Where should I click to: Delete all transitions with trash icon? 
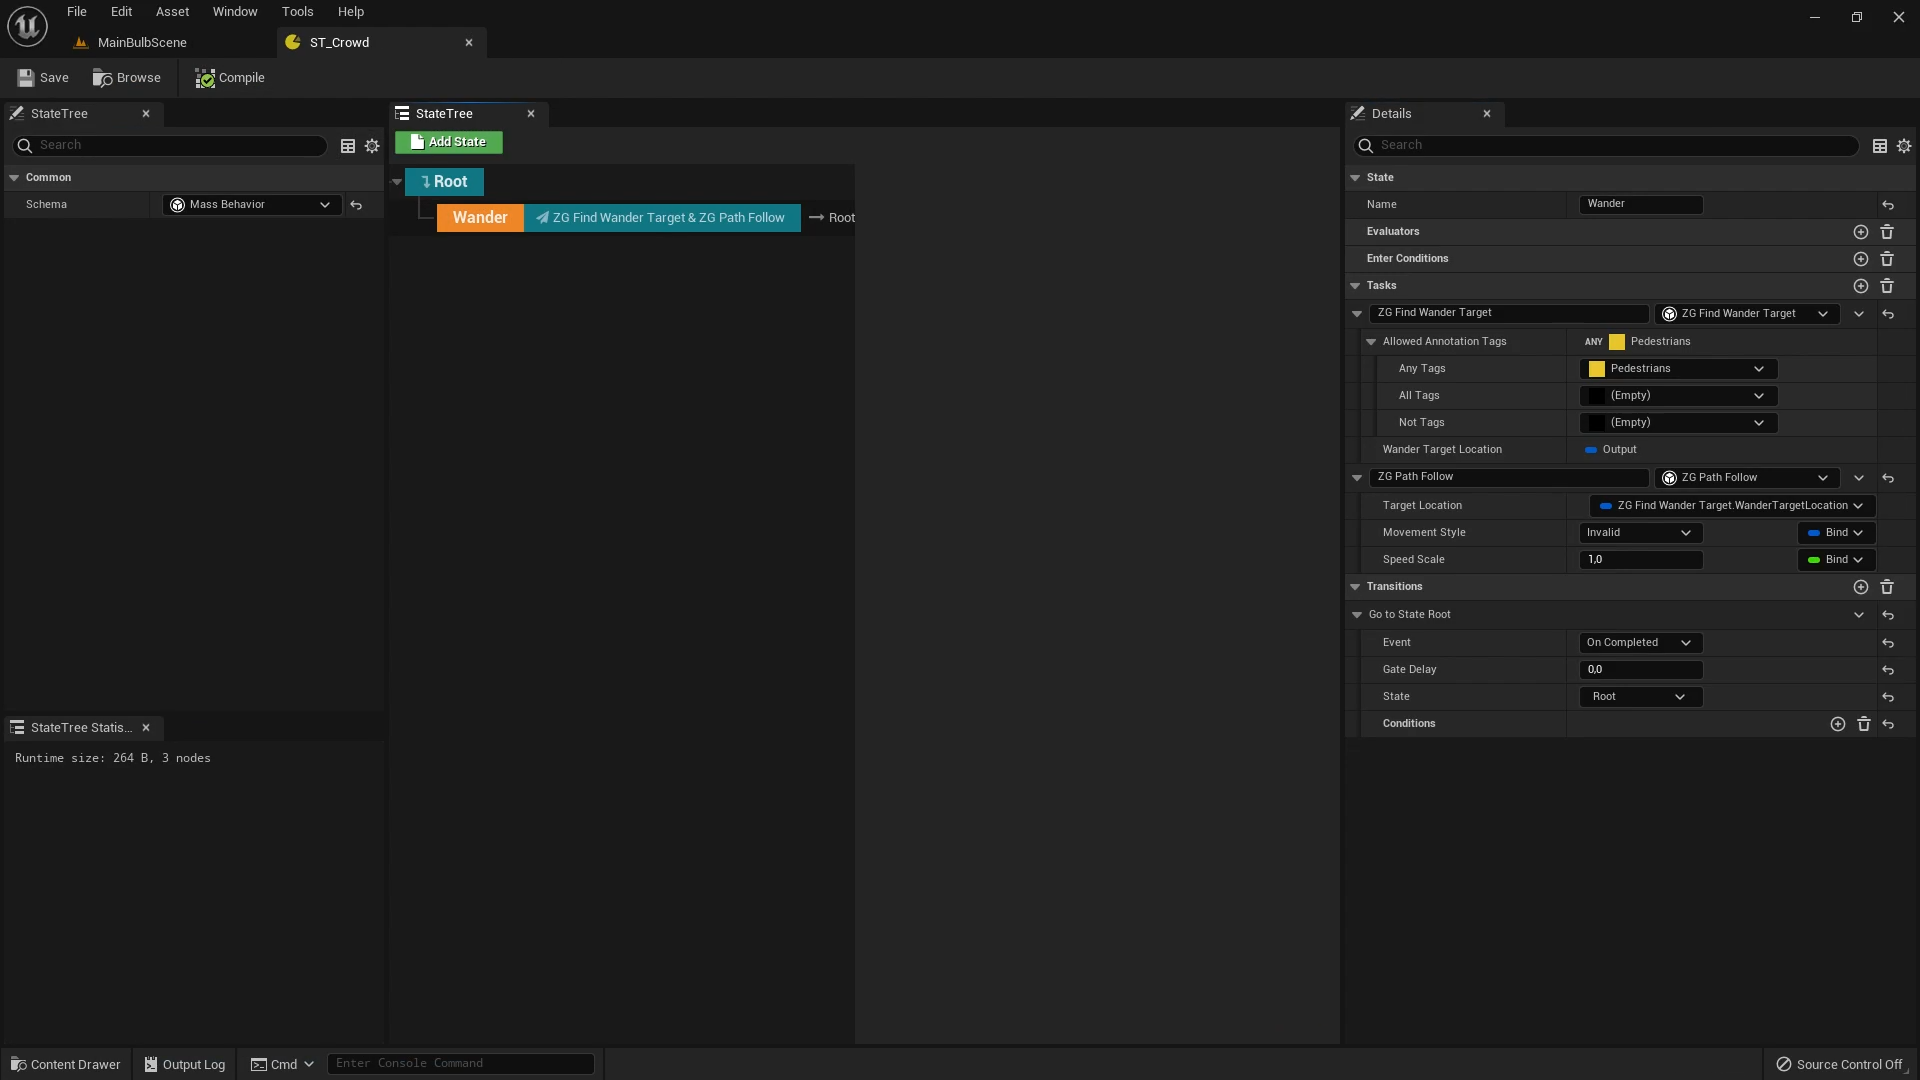coord(1886,587)
